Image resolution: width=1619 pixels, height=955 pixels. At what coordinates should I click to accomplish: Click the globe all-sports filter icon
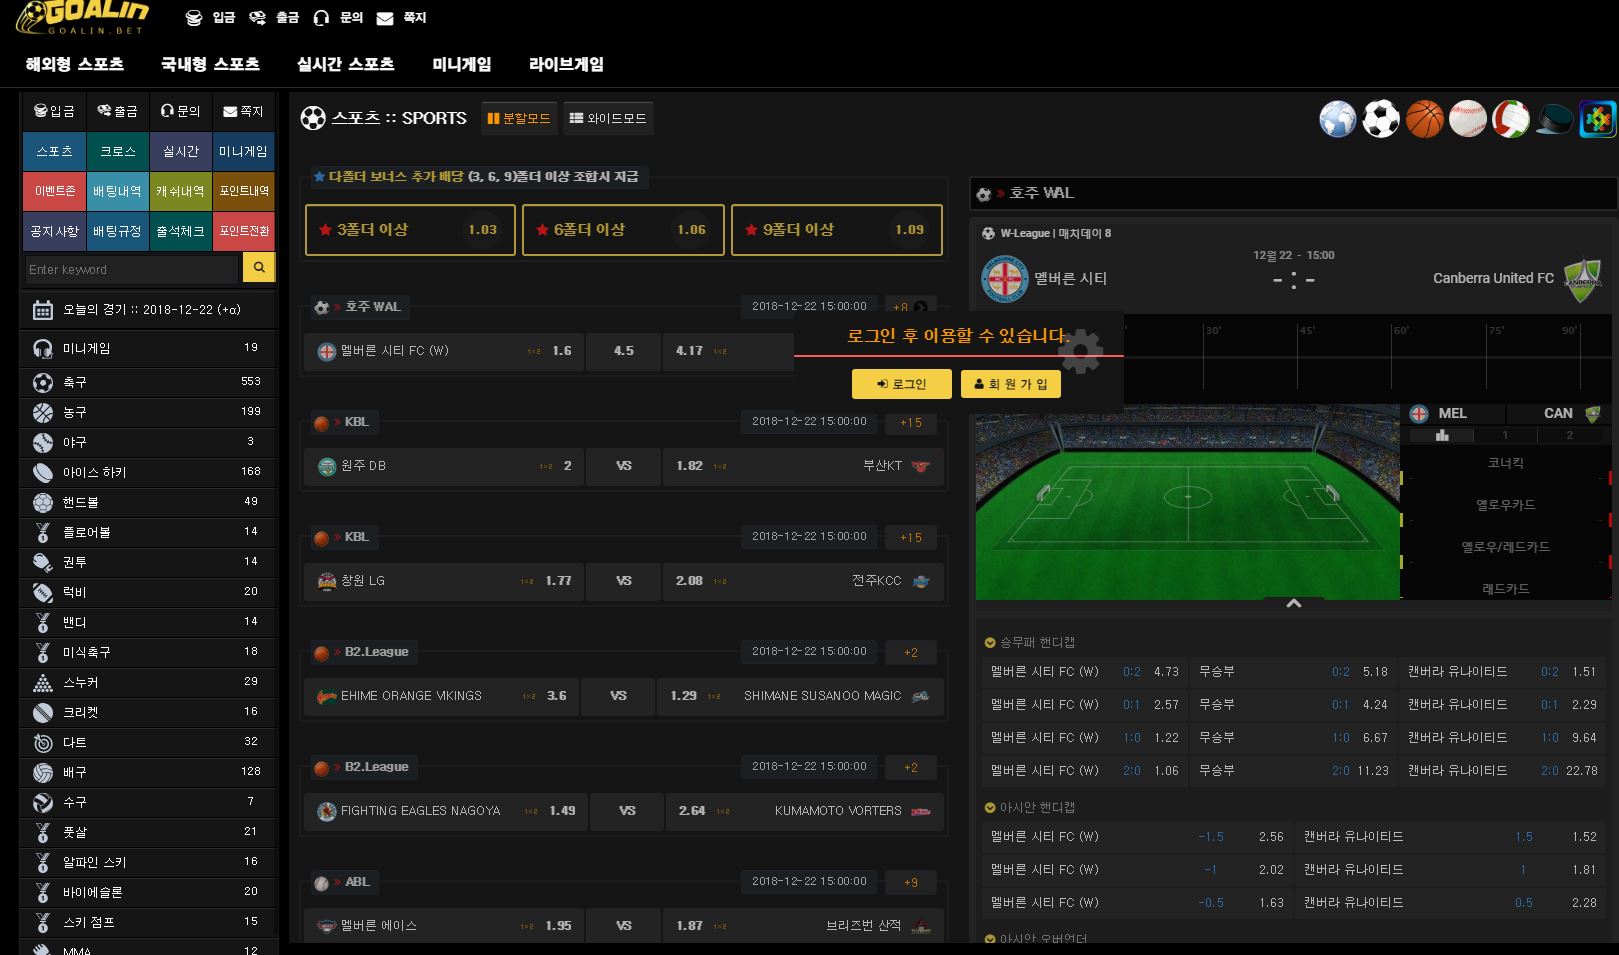pos(1337,119)
